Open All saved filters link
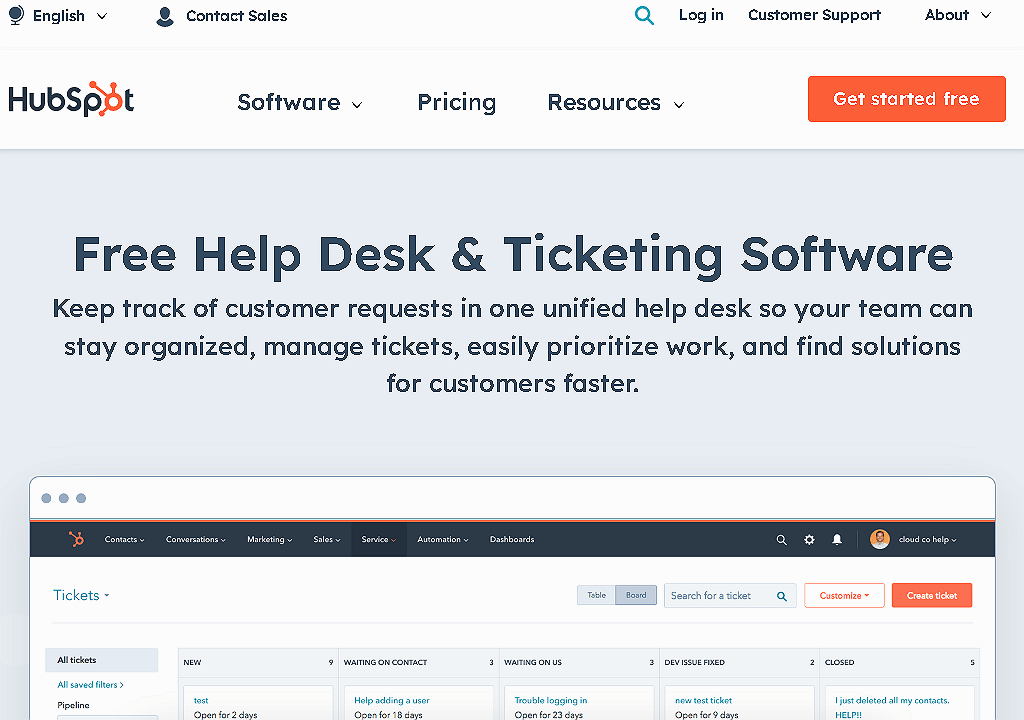The width and height of the screenshot is (1024, 720). coord(90,685)
